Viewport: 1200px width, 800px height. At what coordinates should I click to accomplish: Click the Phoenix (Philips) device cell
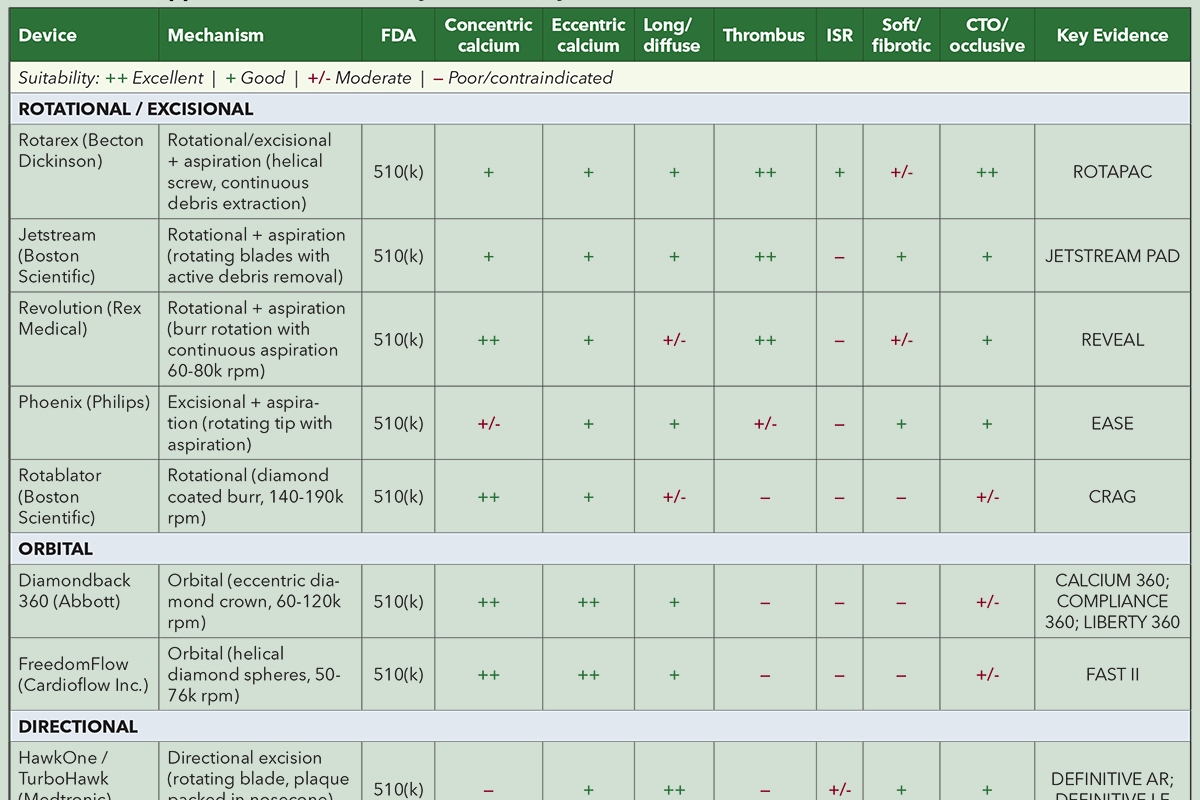[x=84, y=424]
